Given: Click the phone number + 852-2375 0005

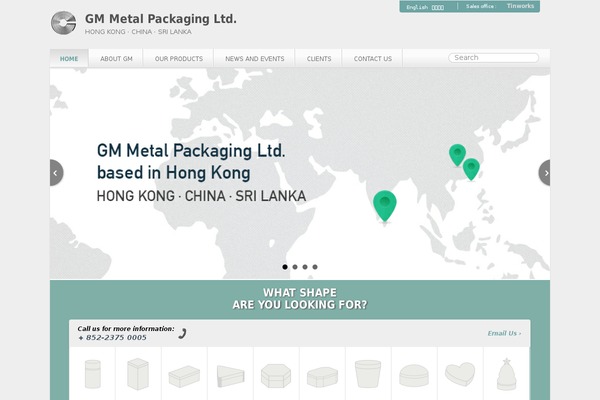Looking at the screenshot, I should click(112, 338).
